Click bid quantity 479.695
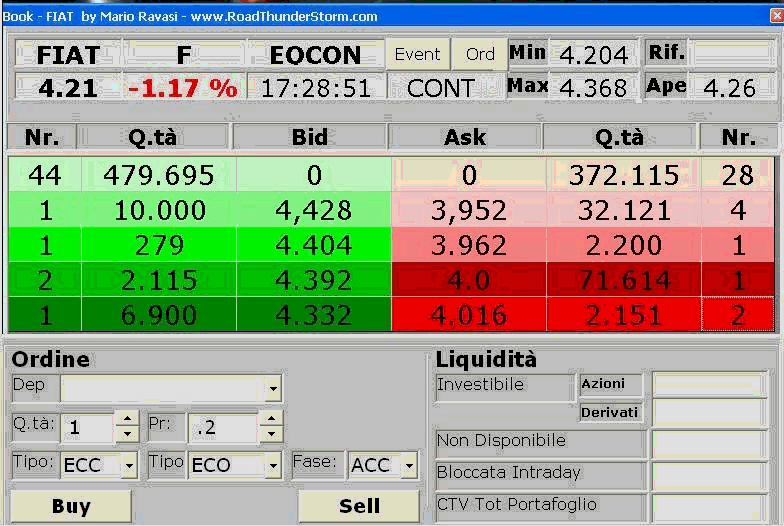 pyautogui.click(x=159, y=175)
